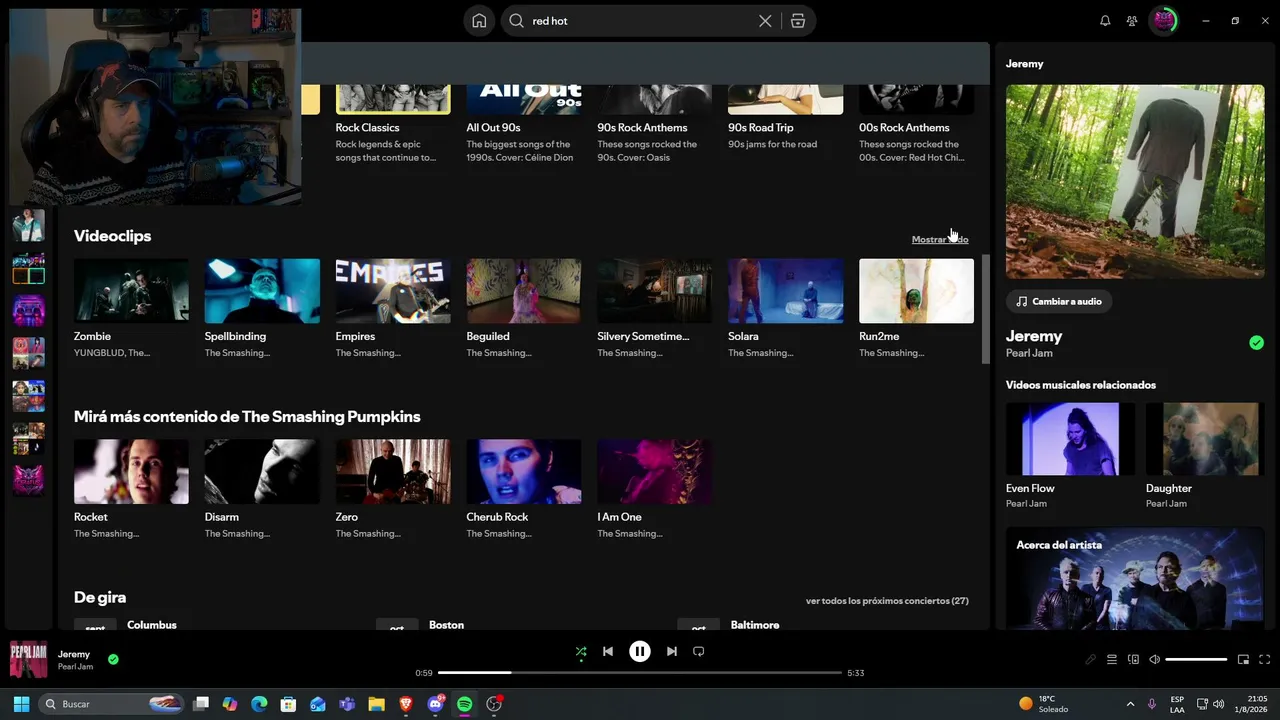Open the 90s Road Trip playlist title

point(761,128)
